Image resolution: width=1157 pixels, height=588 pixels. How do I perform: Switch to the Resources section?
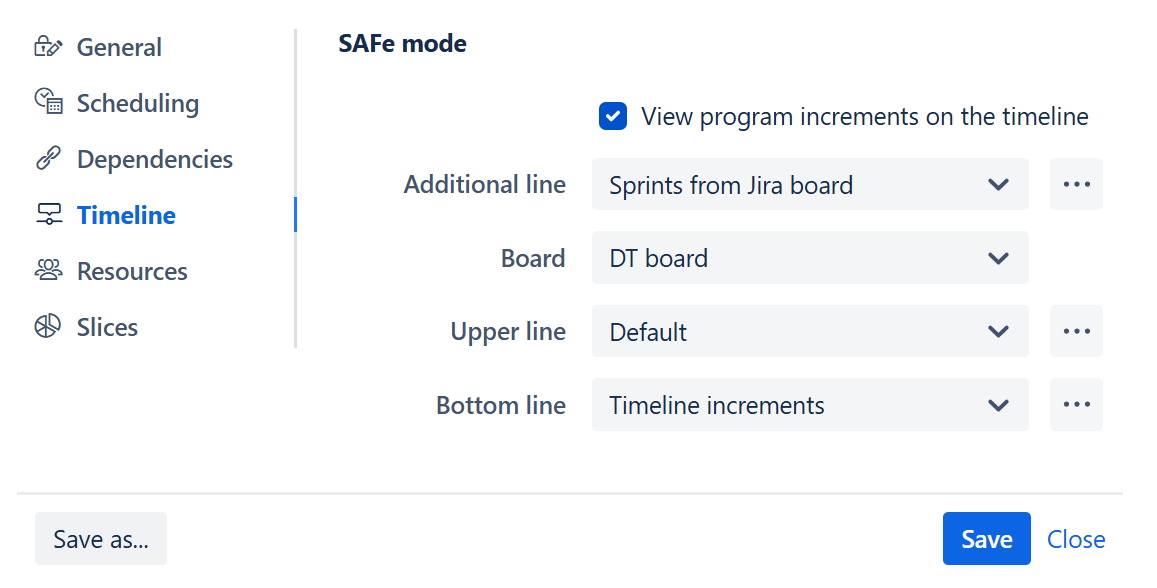click(131, 270)
